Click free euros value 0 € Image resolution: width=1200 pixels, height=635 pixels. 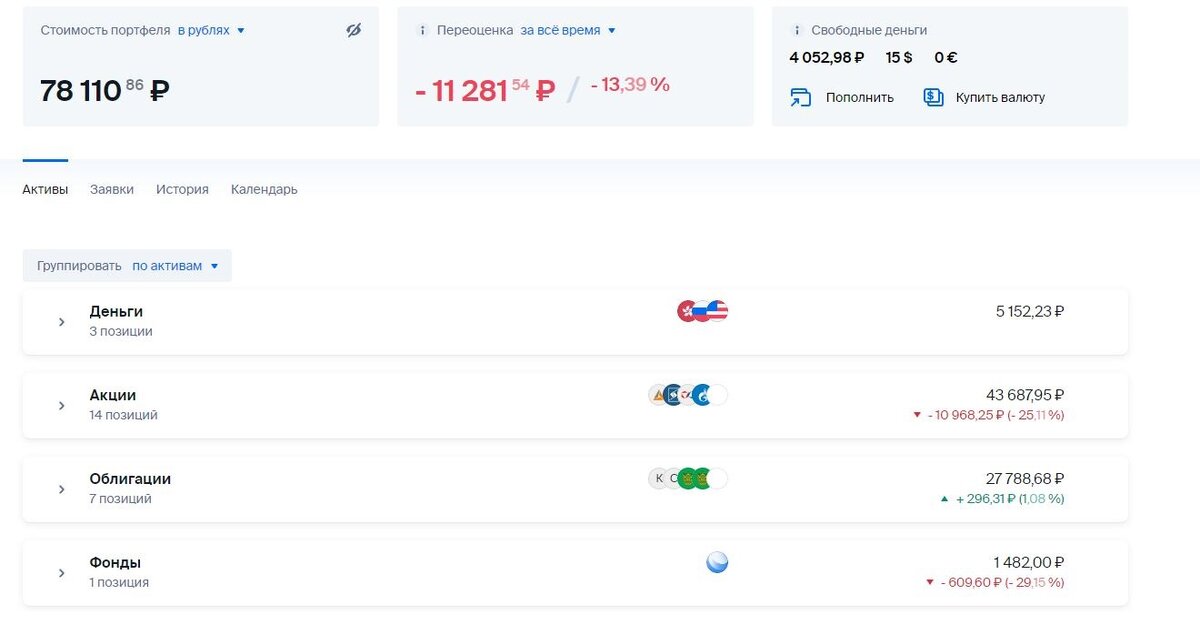[x=946, y=58]
